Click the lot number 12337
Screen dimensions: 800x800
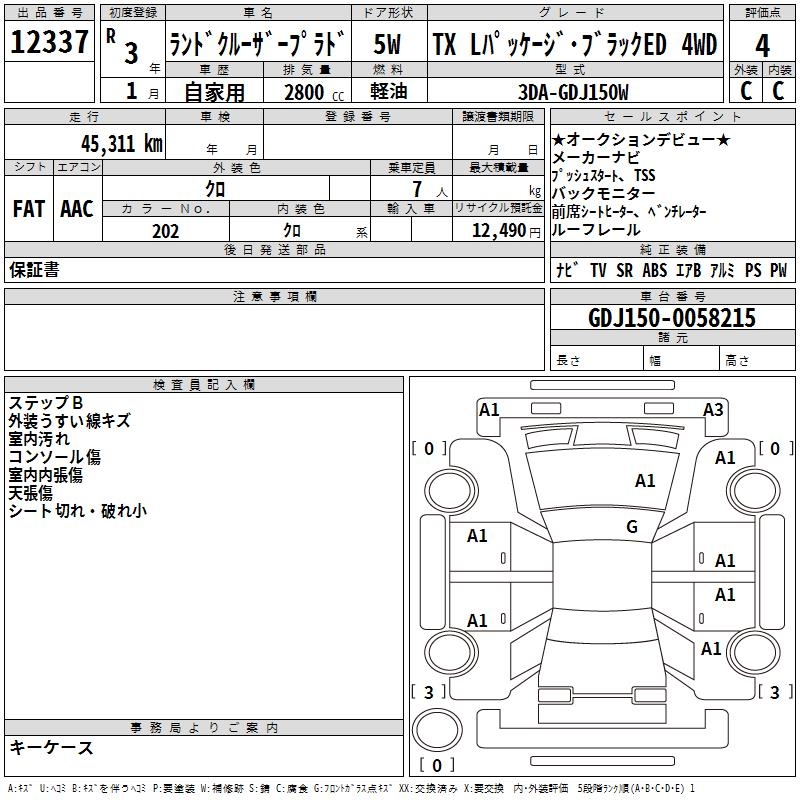(49, 42)
